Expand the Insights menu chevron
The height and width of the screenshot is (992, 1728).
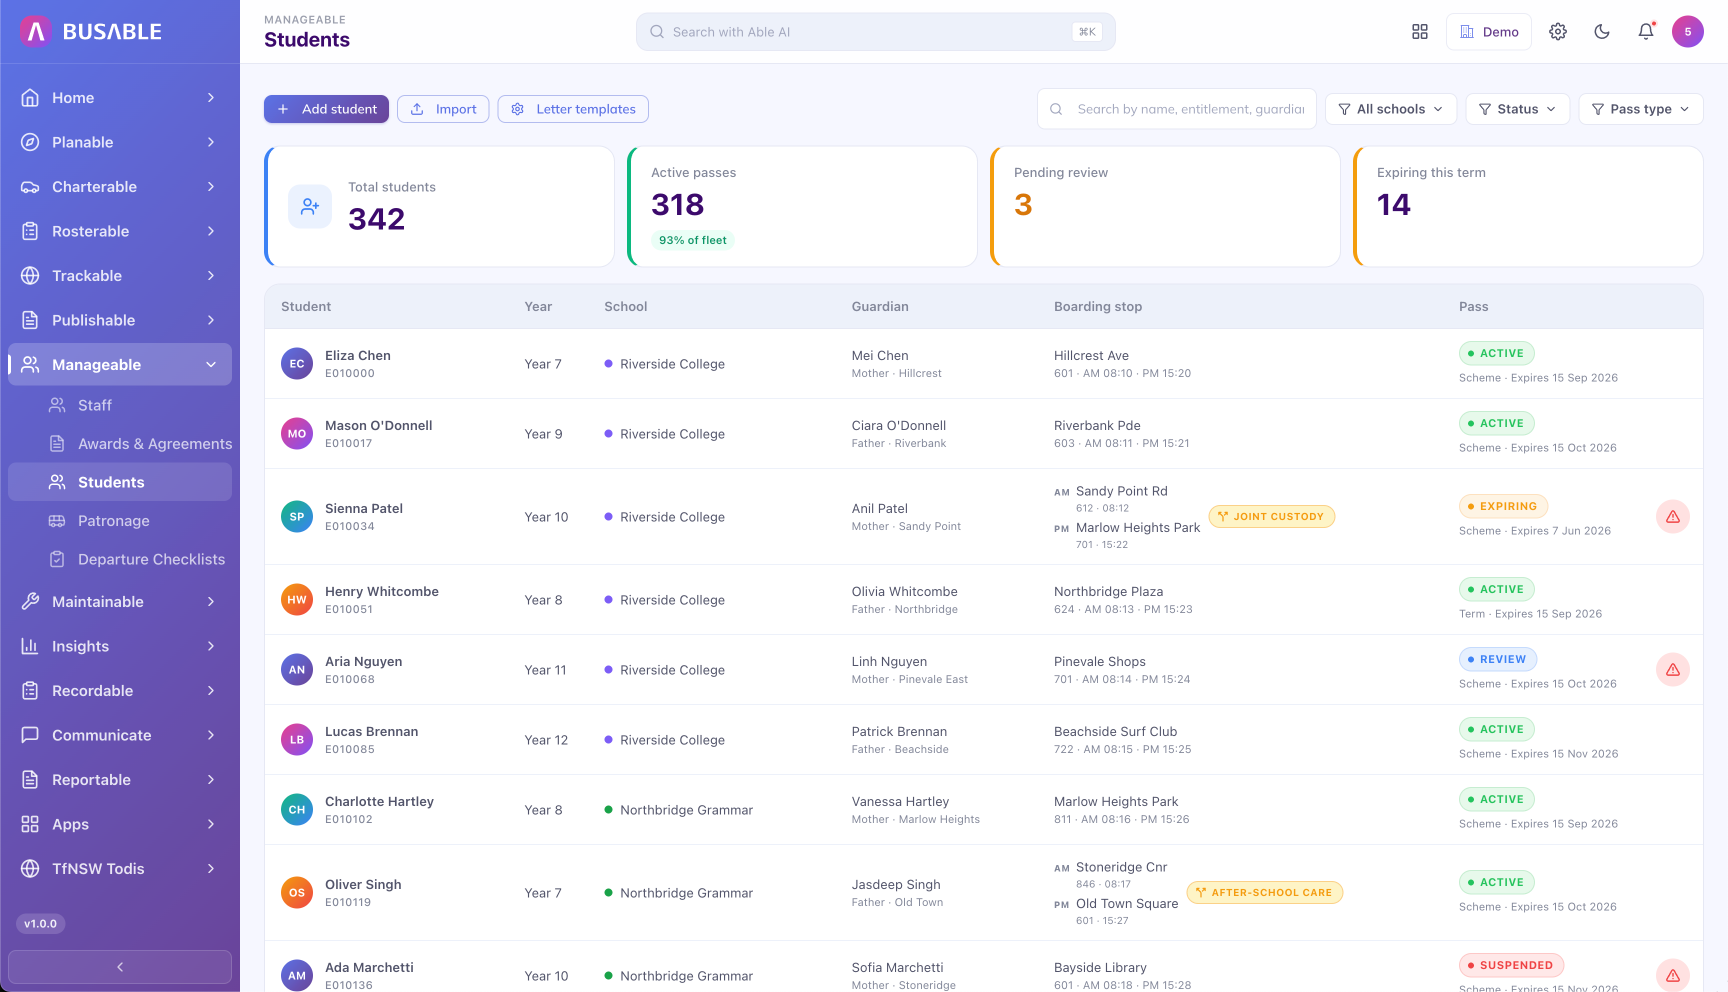211,646
